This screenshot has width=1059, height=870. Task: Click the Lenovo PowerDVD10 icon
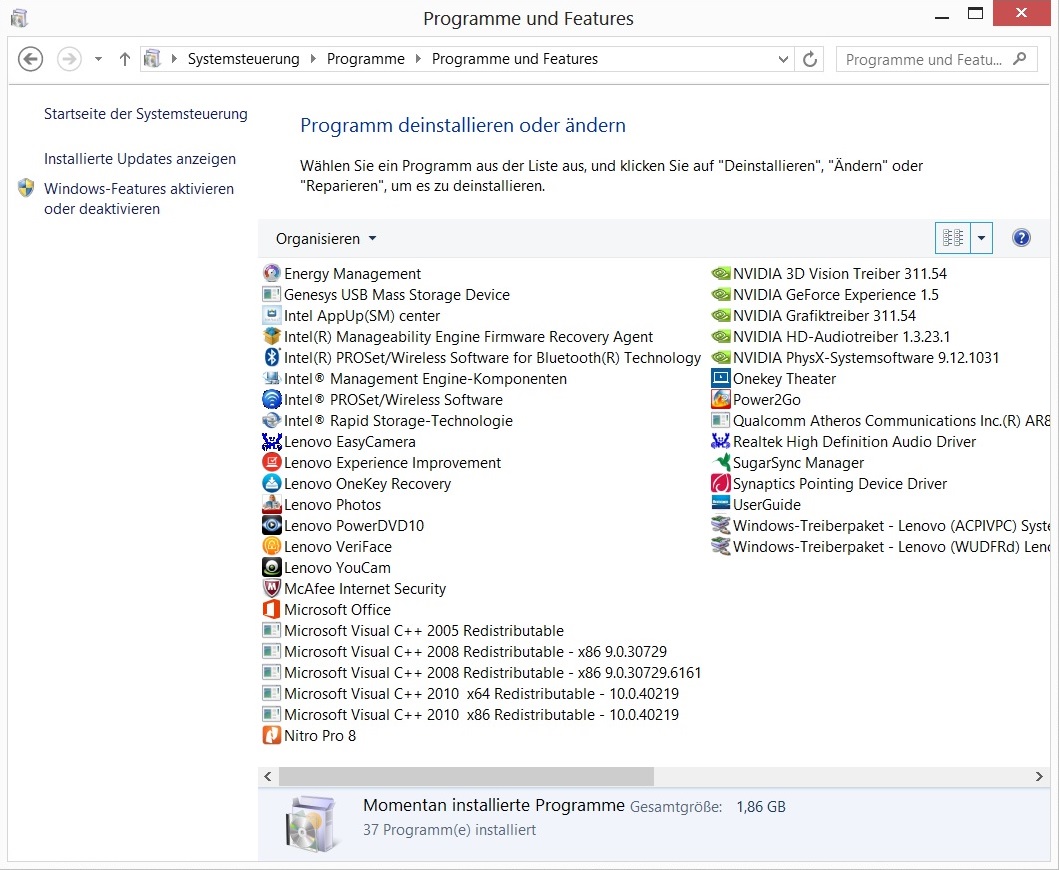click(272, 525)
